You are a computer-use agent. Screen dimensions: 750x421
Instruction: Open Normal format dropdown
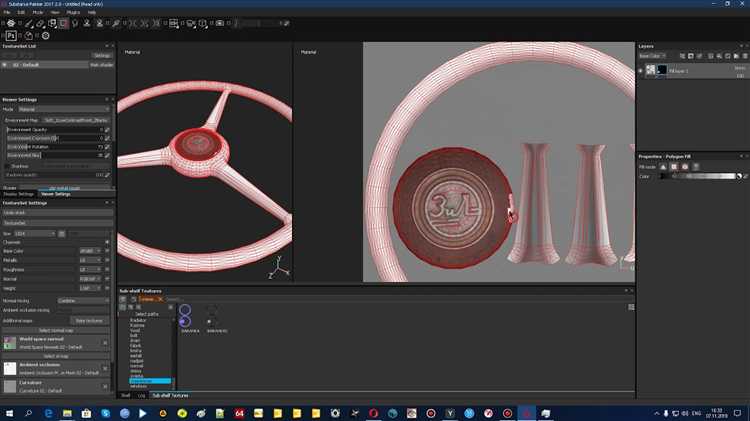coord(90,279)
